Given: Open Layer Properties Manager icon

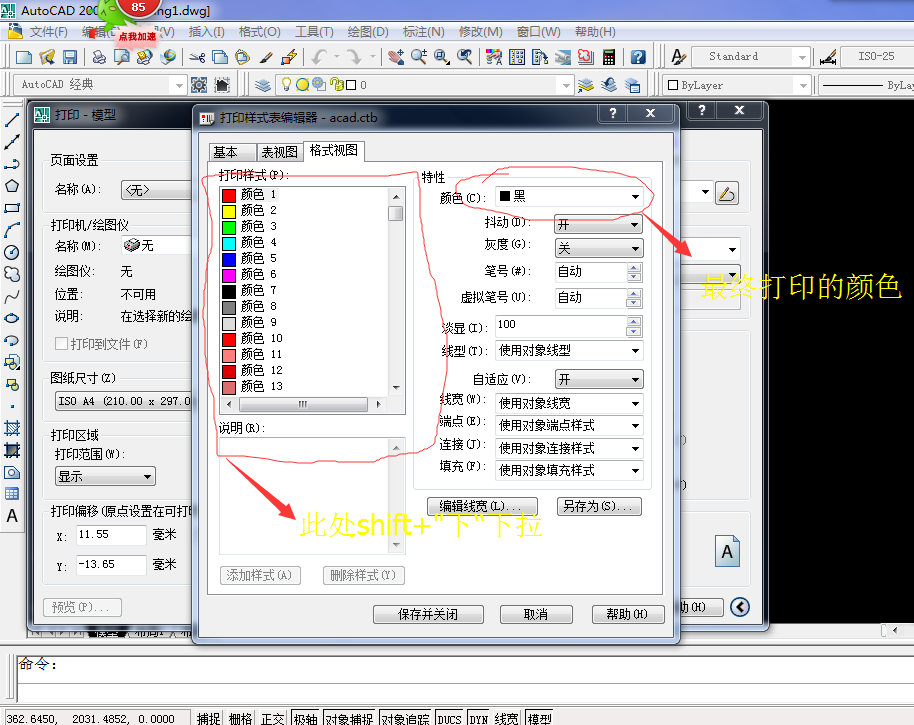Looking at the screenshot, I should click(263, 85).
